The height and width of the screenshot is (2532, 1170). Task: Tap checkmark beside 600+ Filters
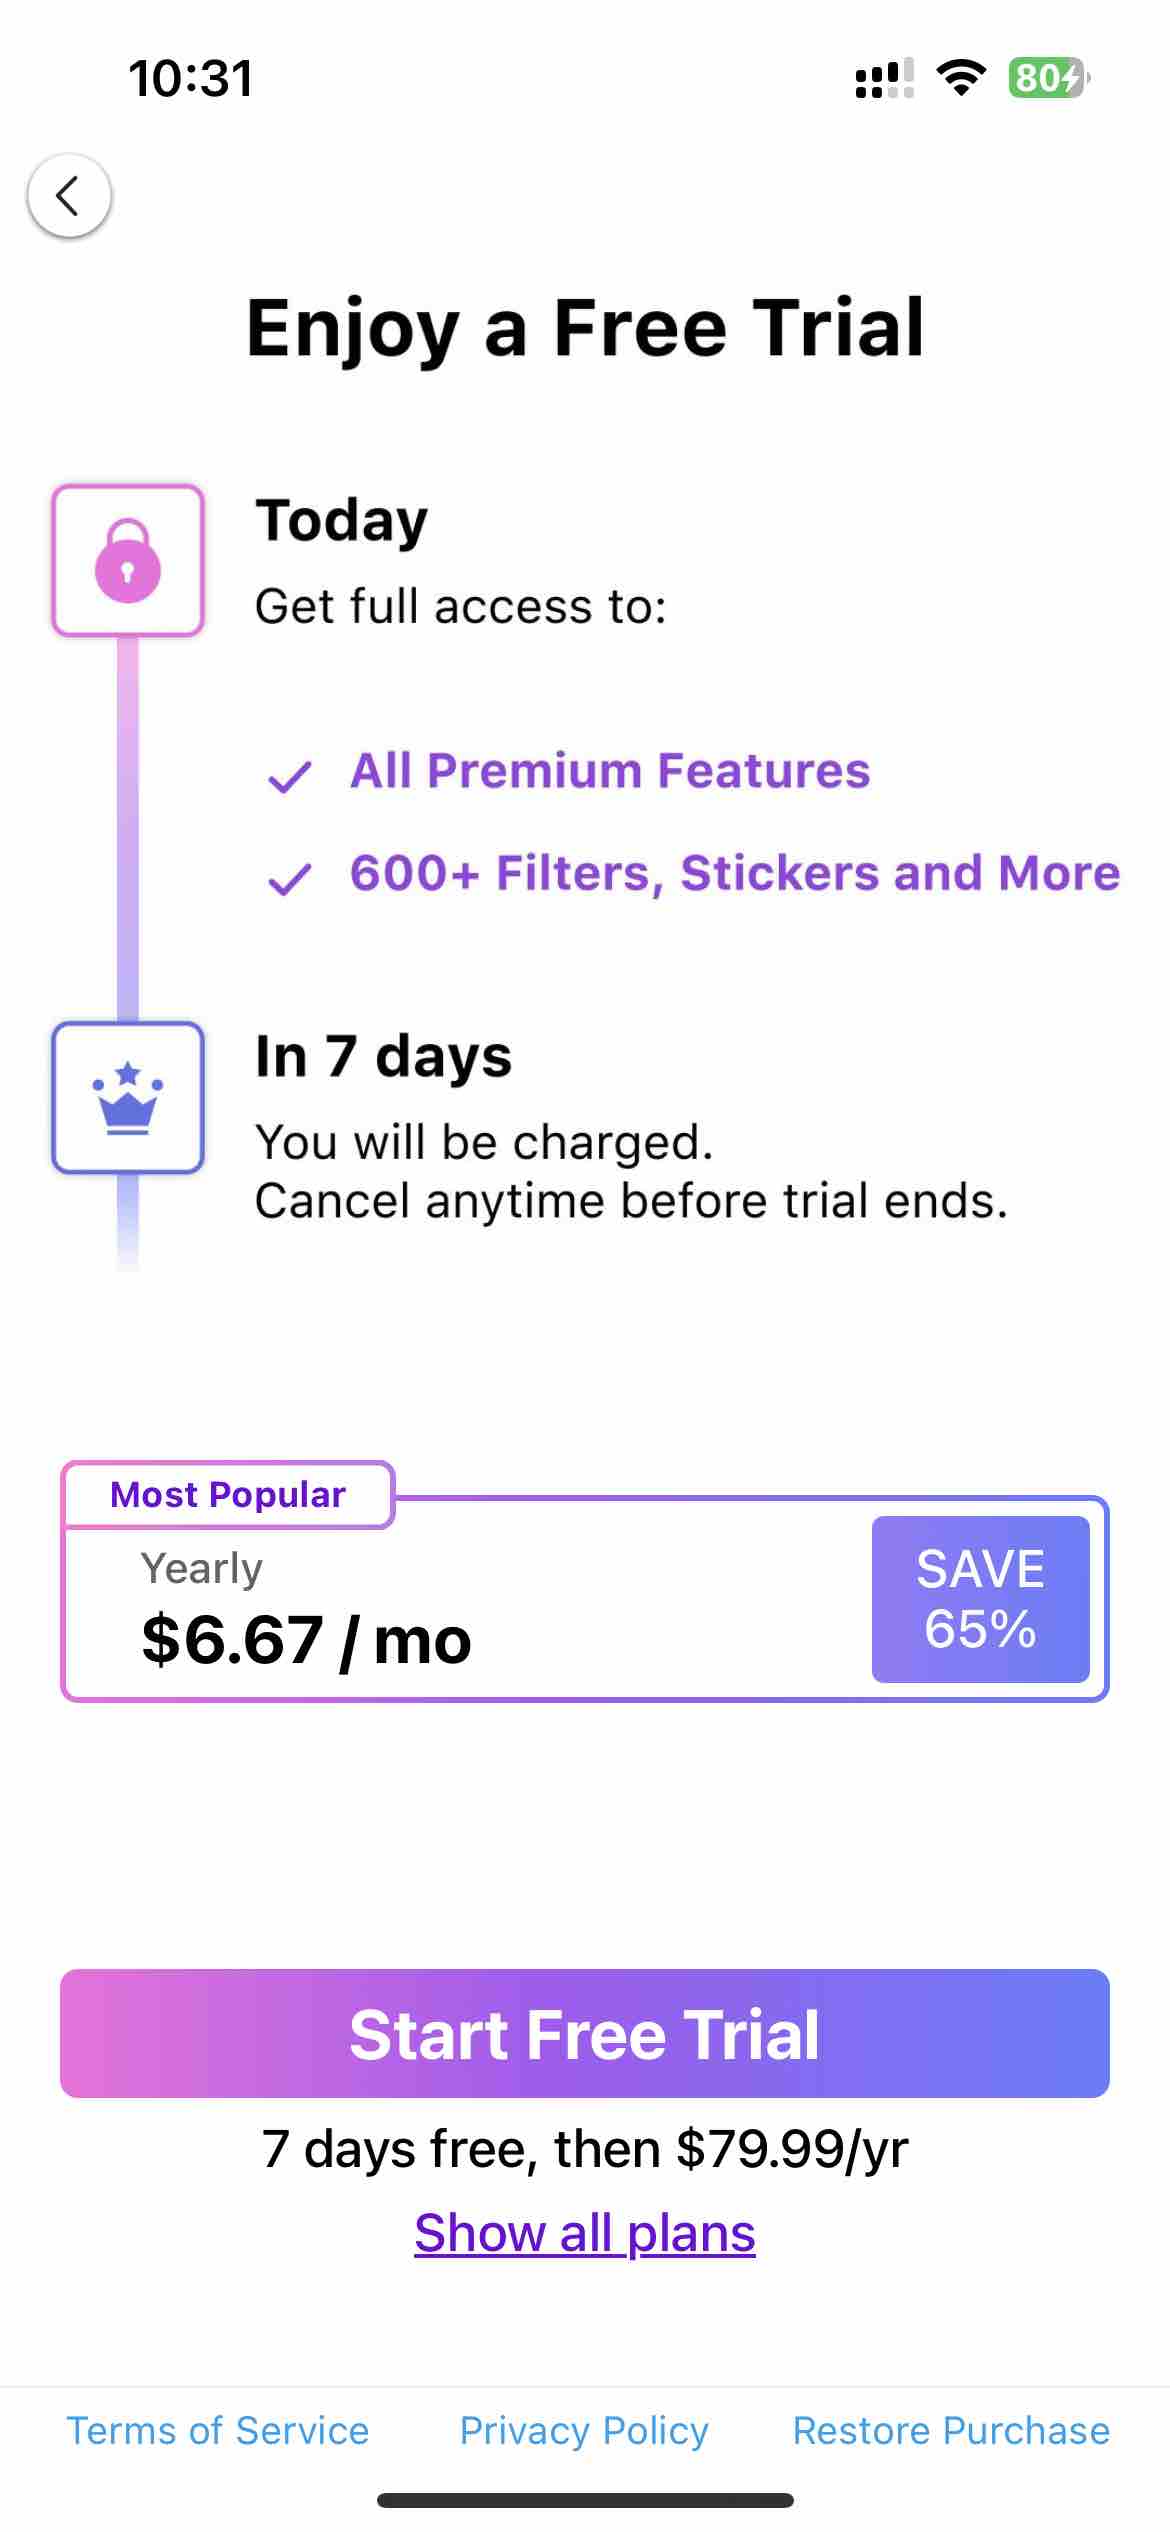pos(290,878)
